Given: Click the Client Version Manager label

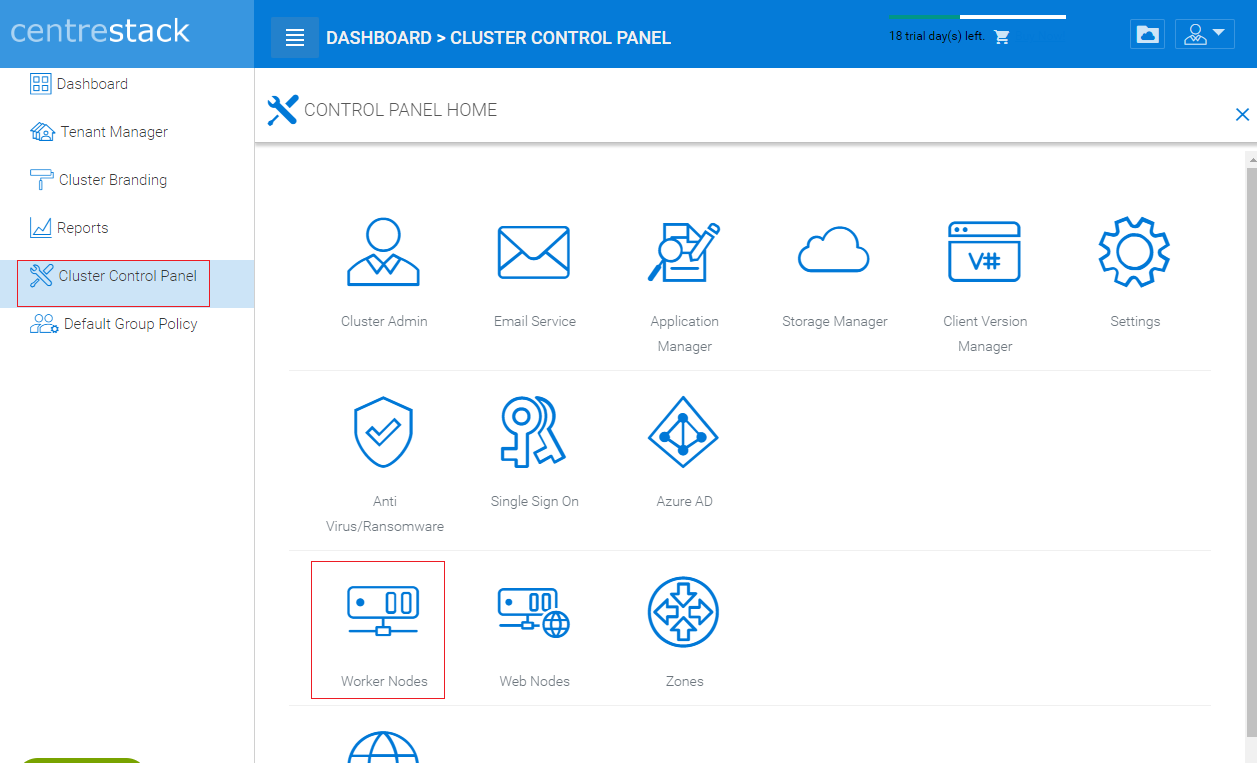Looking at the screenshot, I should pos(985,334).
